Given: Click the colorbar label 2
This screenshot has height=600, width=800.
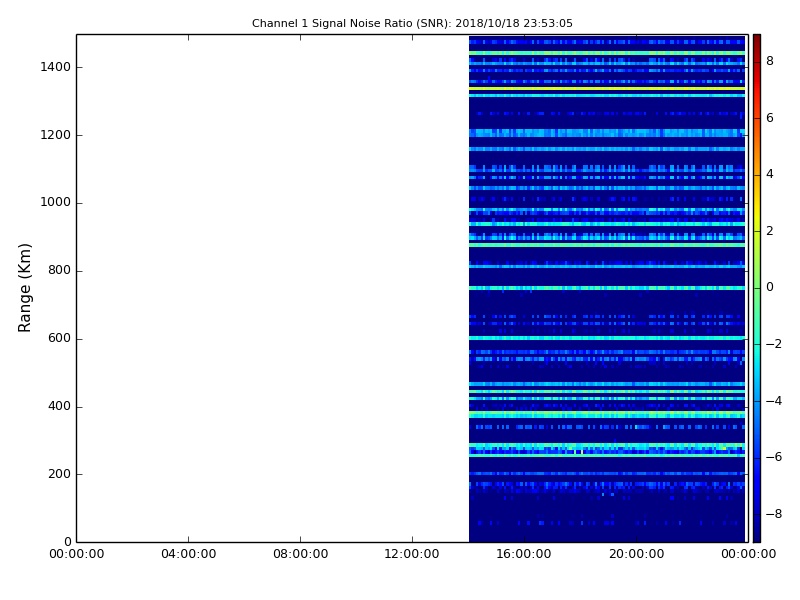Looking at the screenshot, I should click(x=770, y=231).
